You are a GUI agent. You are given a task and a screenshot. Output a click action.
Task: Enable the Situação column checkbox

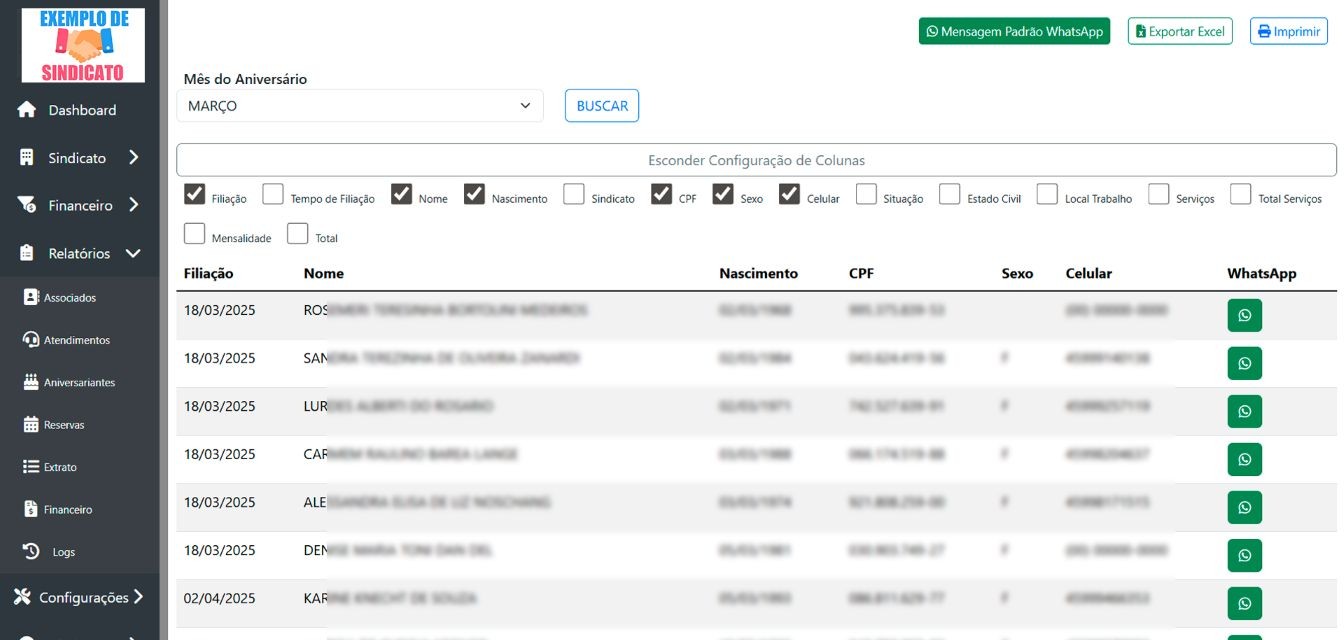865,193
